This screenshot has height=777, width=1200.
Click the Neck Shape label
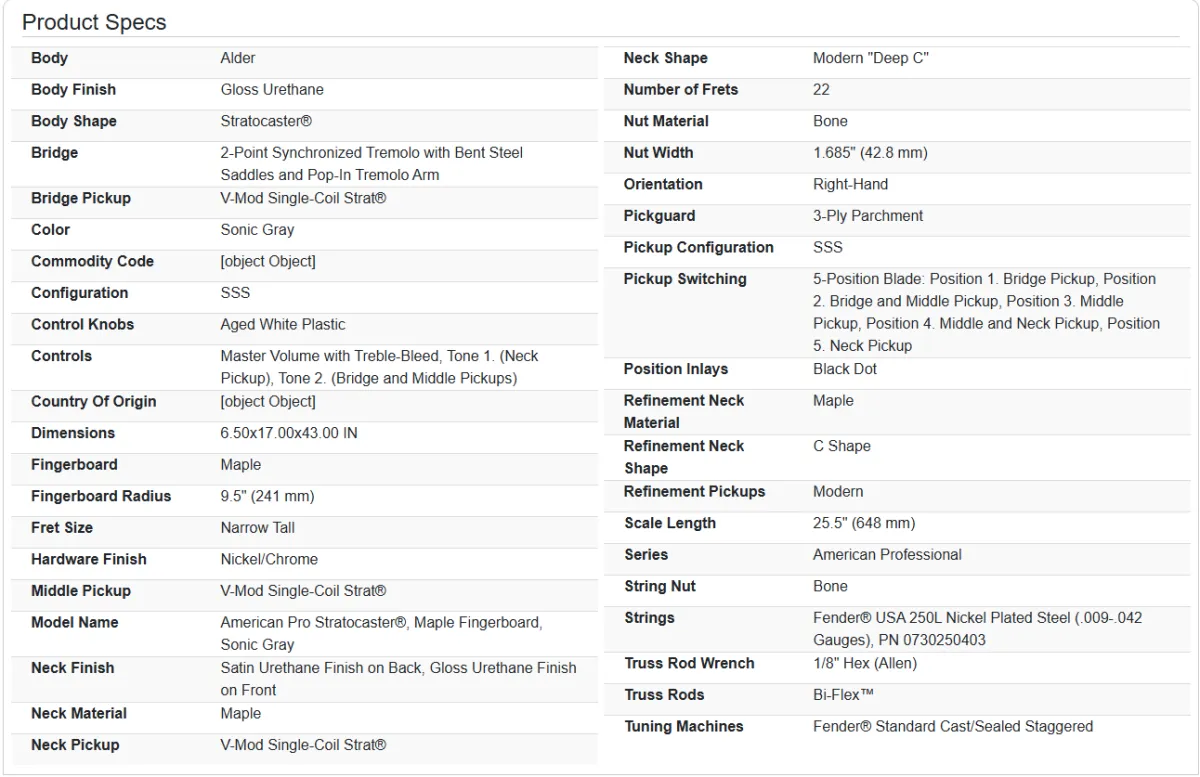[665, 58]
